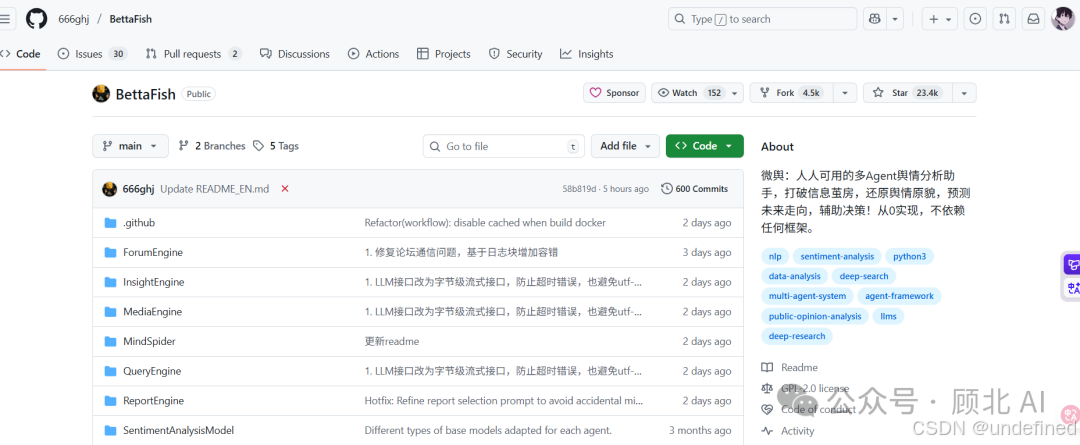This screenshot has width=1080, height=445.
Task: Open the Projects tab
Action: (444, 54)
